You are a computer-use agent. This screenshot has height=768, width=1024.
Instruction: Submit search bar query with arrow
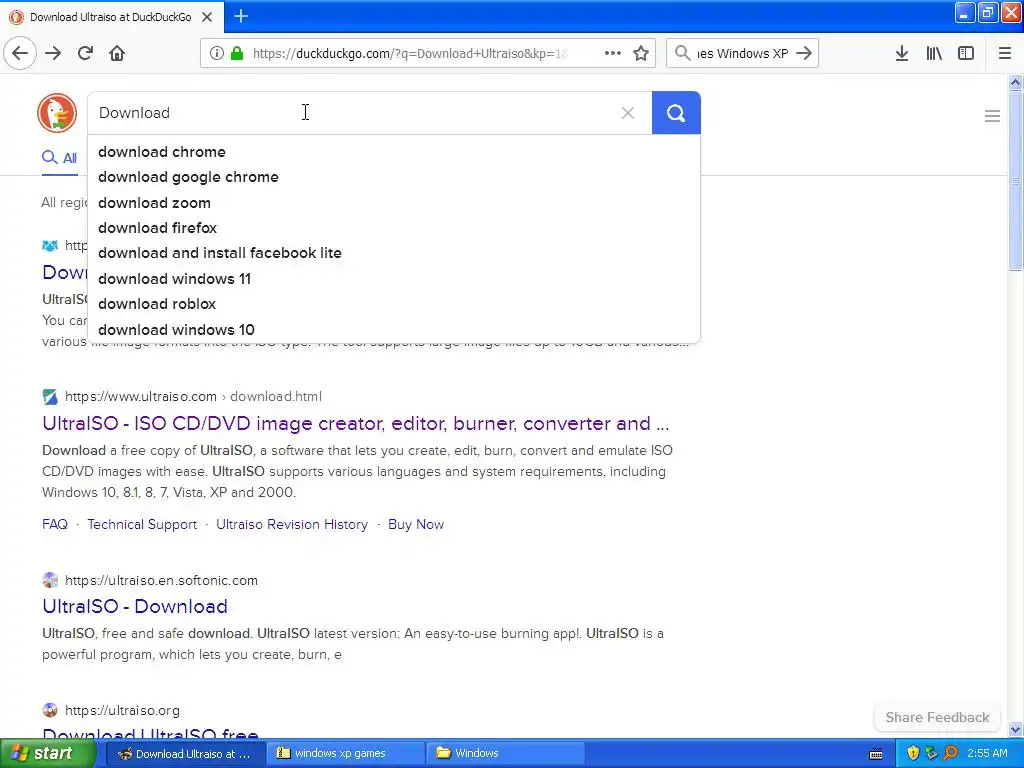[x=805, y=53]
